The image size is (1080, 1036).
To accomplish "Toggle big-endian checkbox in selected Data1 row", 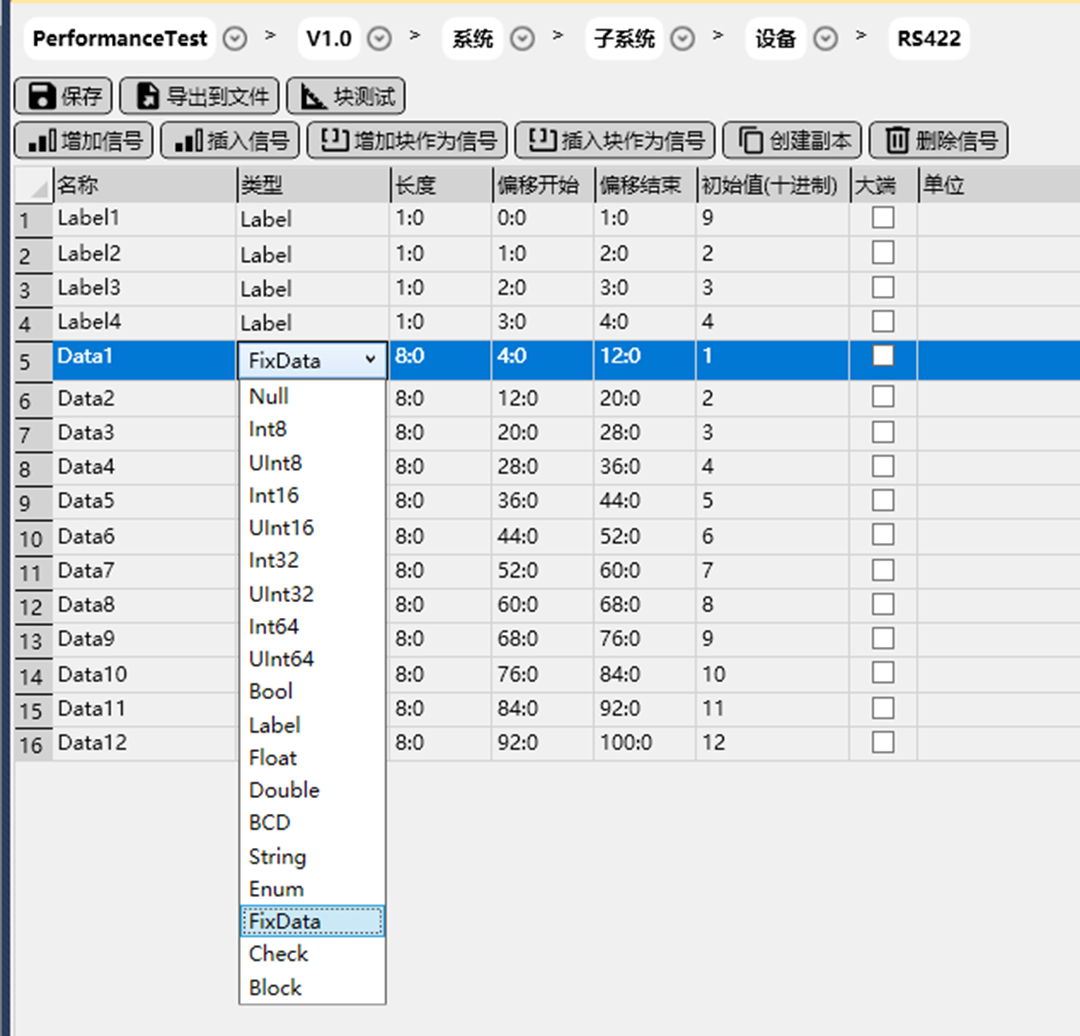I will tap(883, 356).
